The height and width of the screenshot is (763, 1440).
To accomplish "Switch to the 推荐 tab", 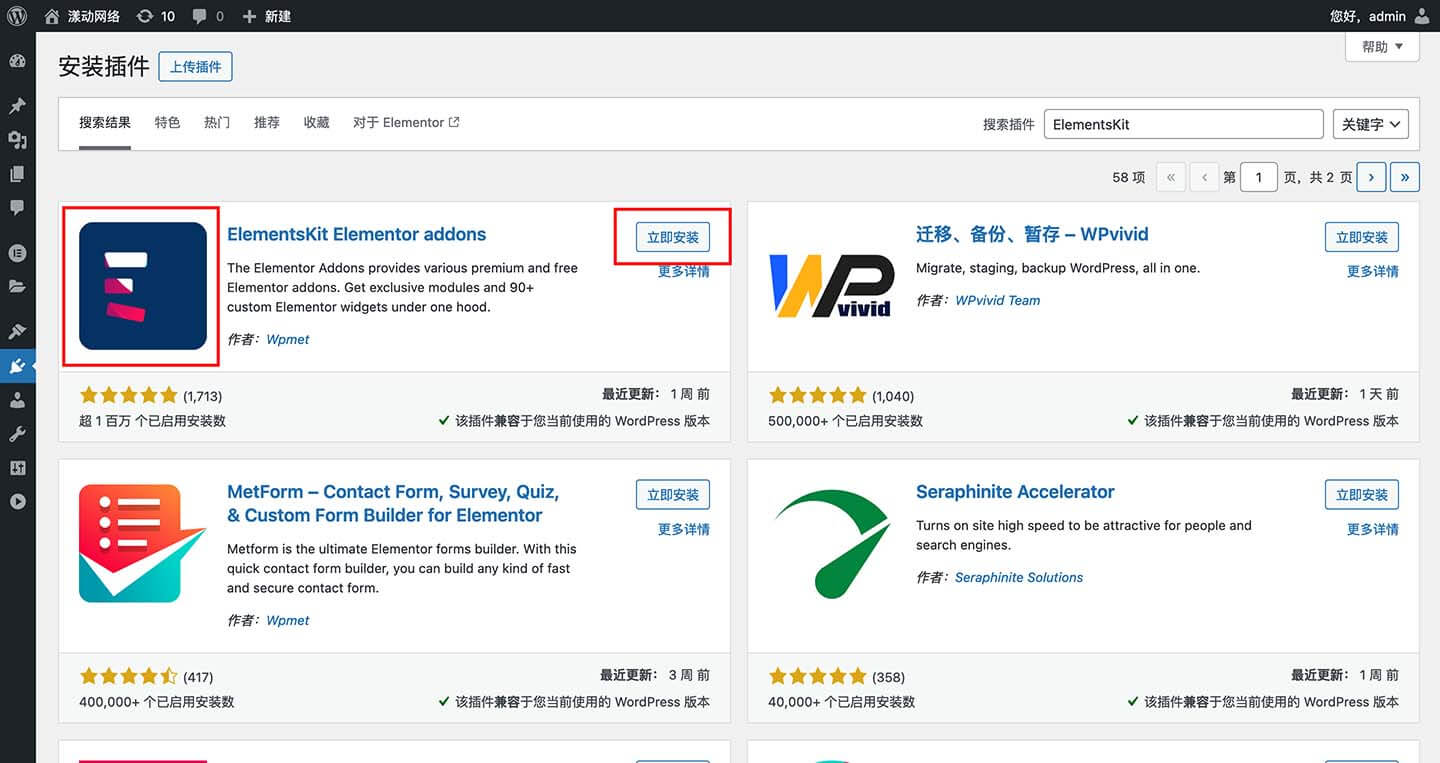I will pos(267,123).
